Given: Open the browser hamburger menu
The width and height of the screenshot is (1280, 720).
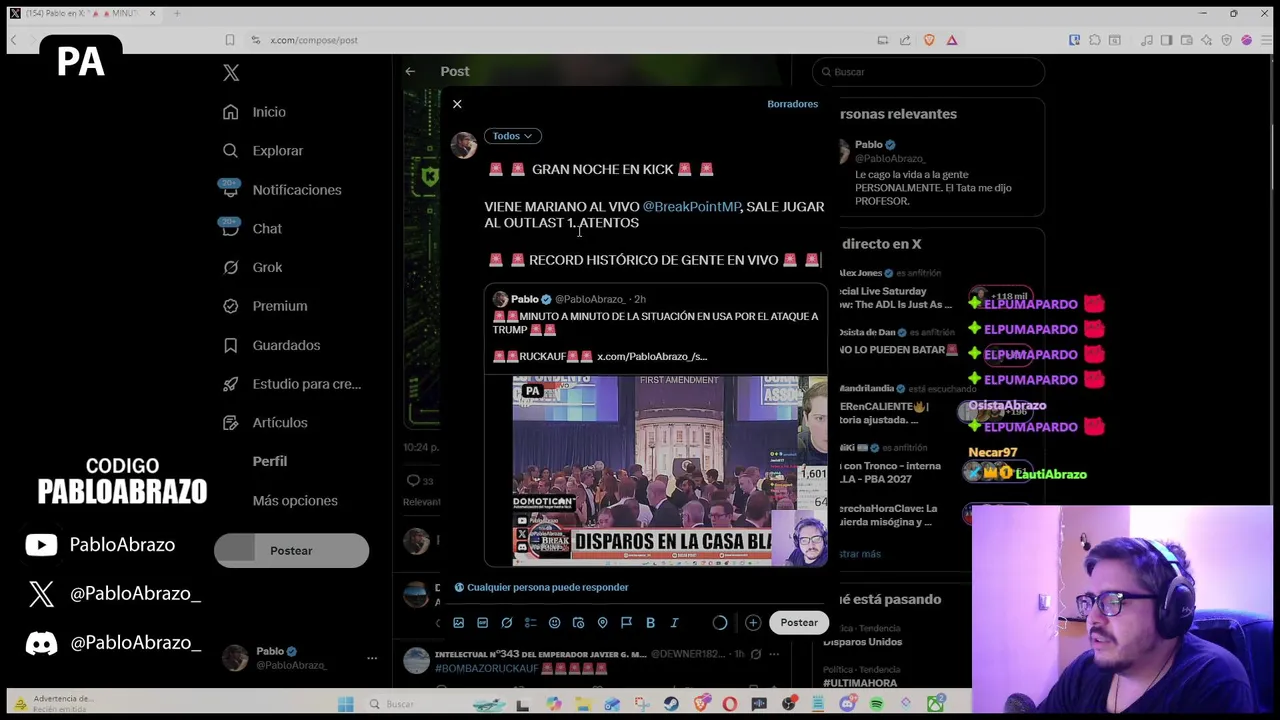Looking at the screenshot, I should 1267,40.
